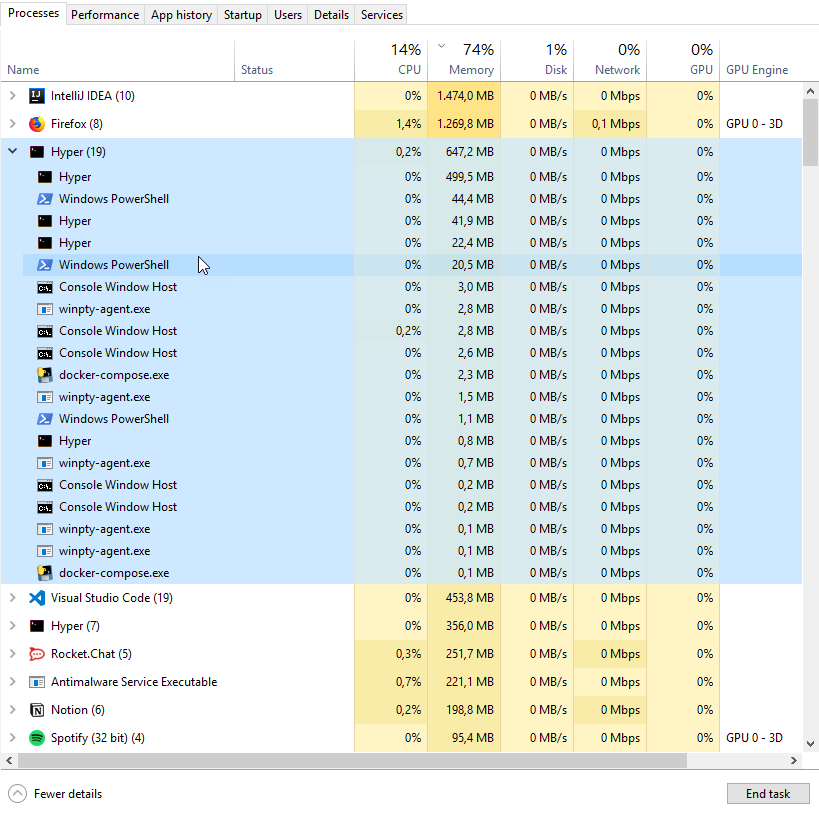Expand the Hyper (7) group
This screenshot has height=818, width=819.
(13, 626)
